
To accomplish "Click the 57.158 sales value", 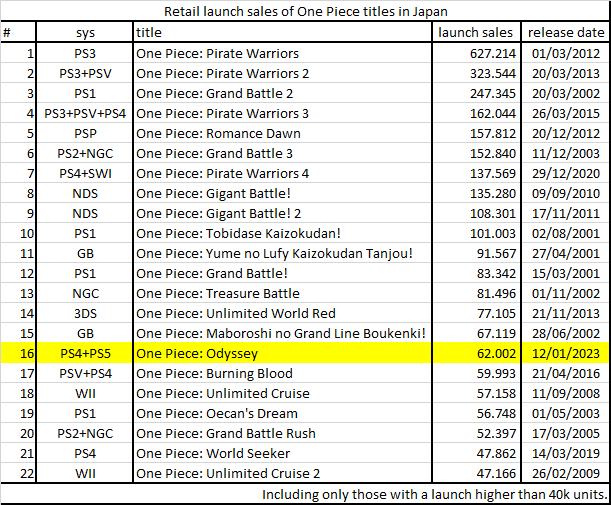I will pos(496,394).
